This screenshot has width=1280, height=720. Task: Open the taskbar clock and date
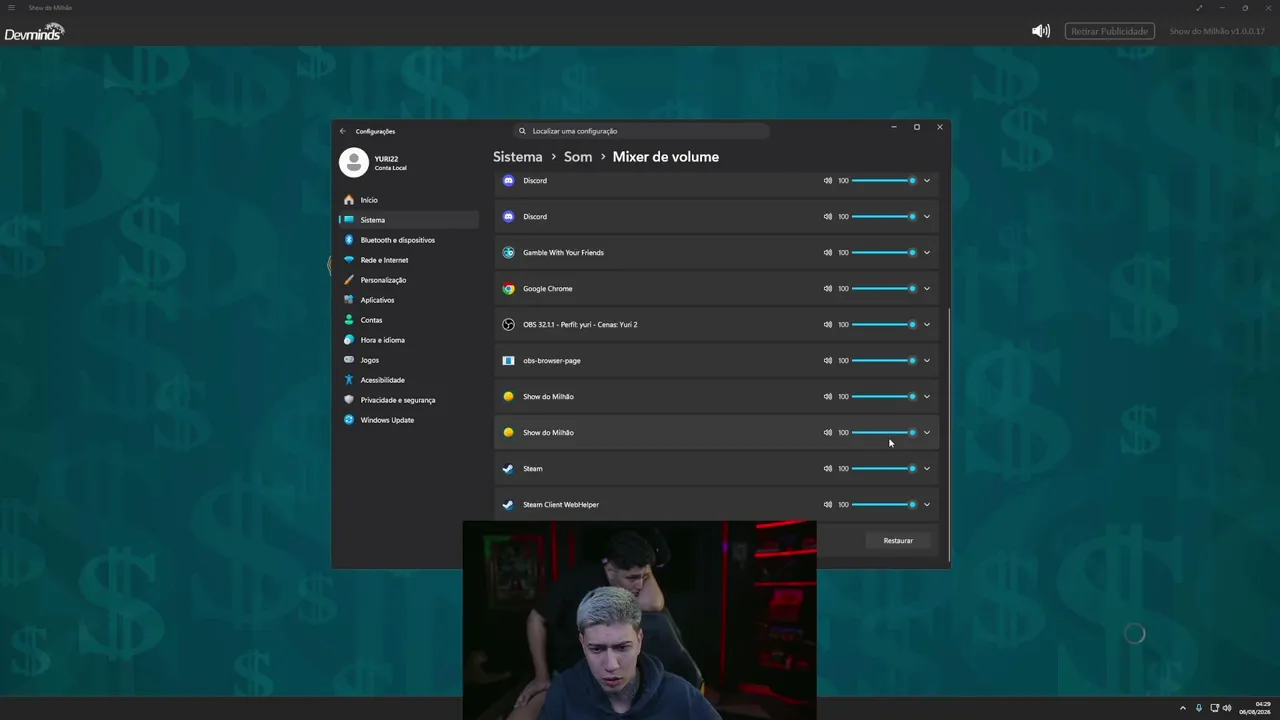point(1253,708)
